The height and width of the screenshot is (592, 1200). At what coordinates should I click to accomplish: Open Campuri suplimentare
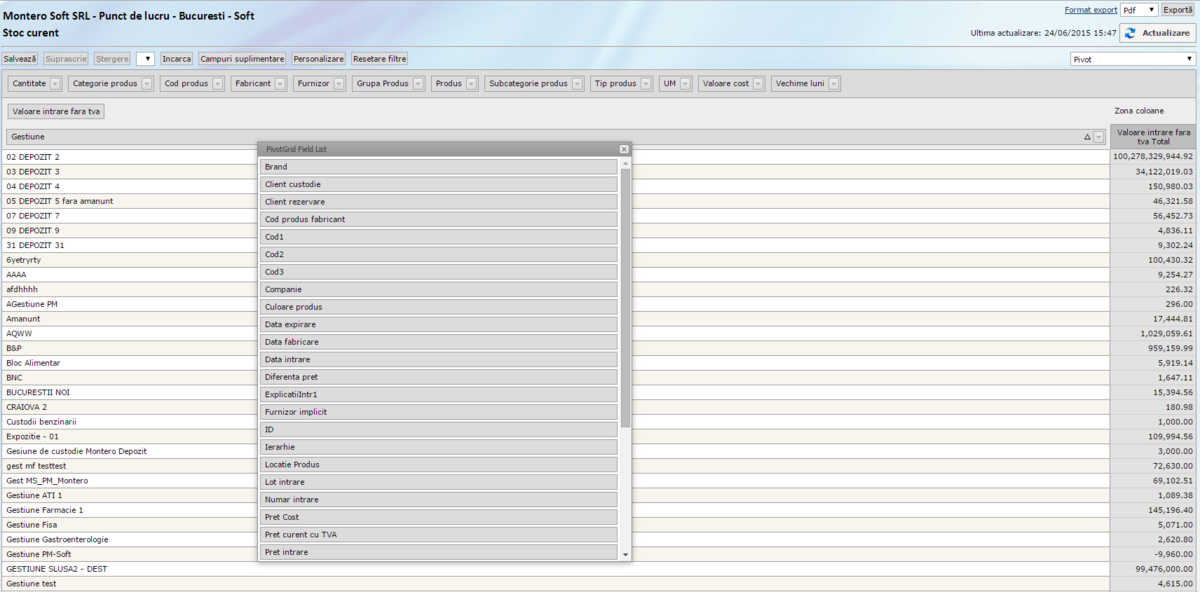(243, 59)
